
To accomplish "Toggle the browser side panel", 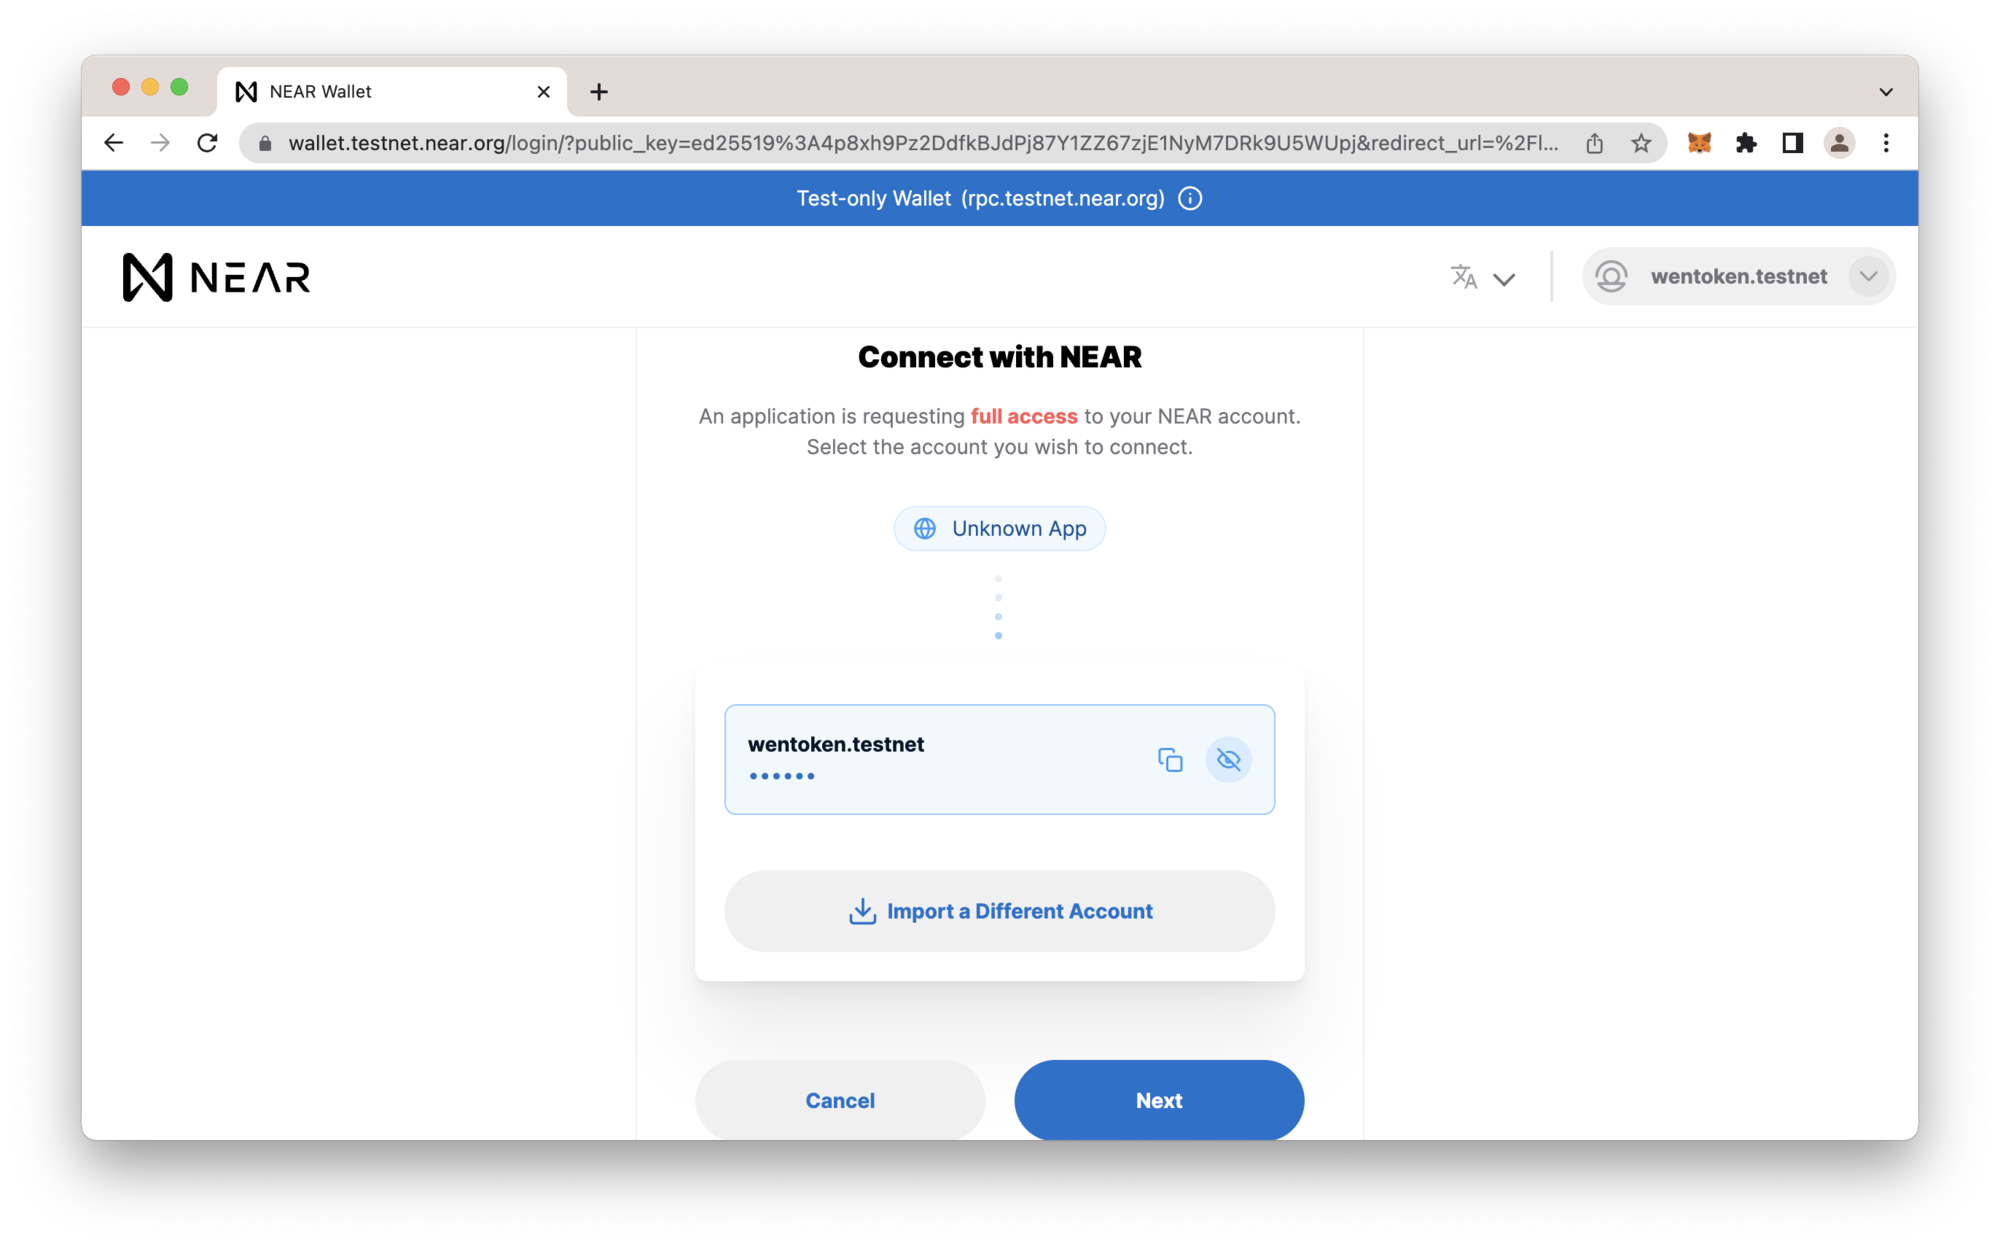I will [x=1792, y=143].
